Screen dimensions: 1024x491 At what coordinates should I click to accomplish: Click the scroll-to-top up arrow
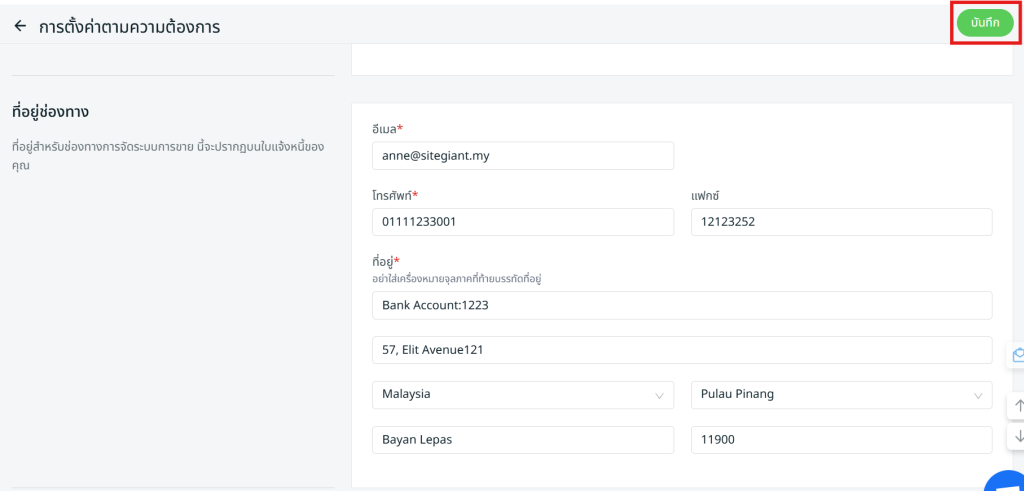(1018, 405)
